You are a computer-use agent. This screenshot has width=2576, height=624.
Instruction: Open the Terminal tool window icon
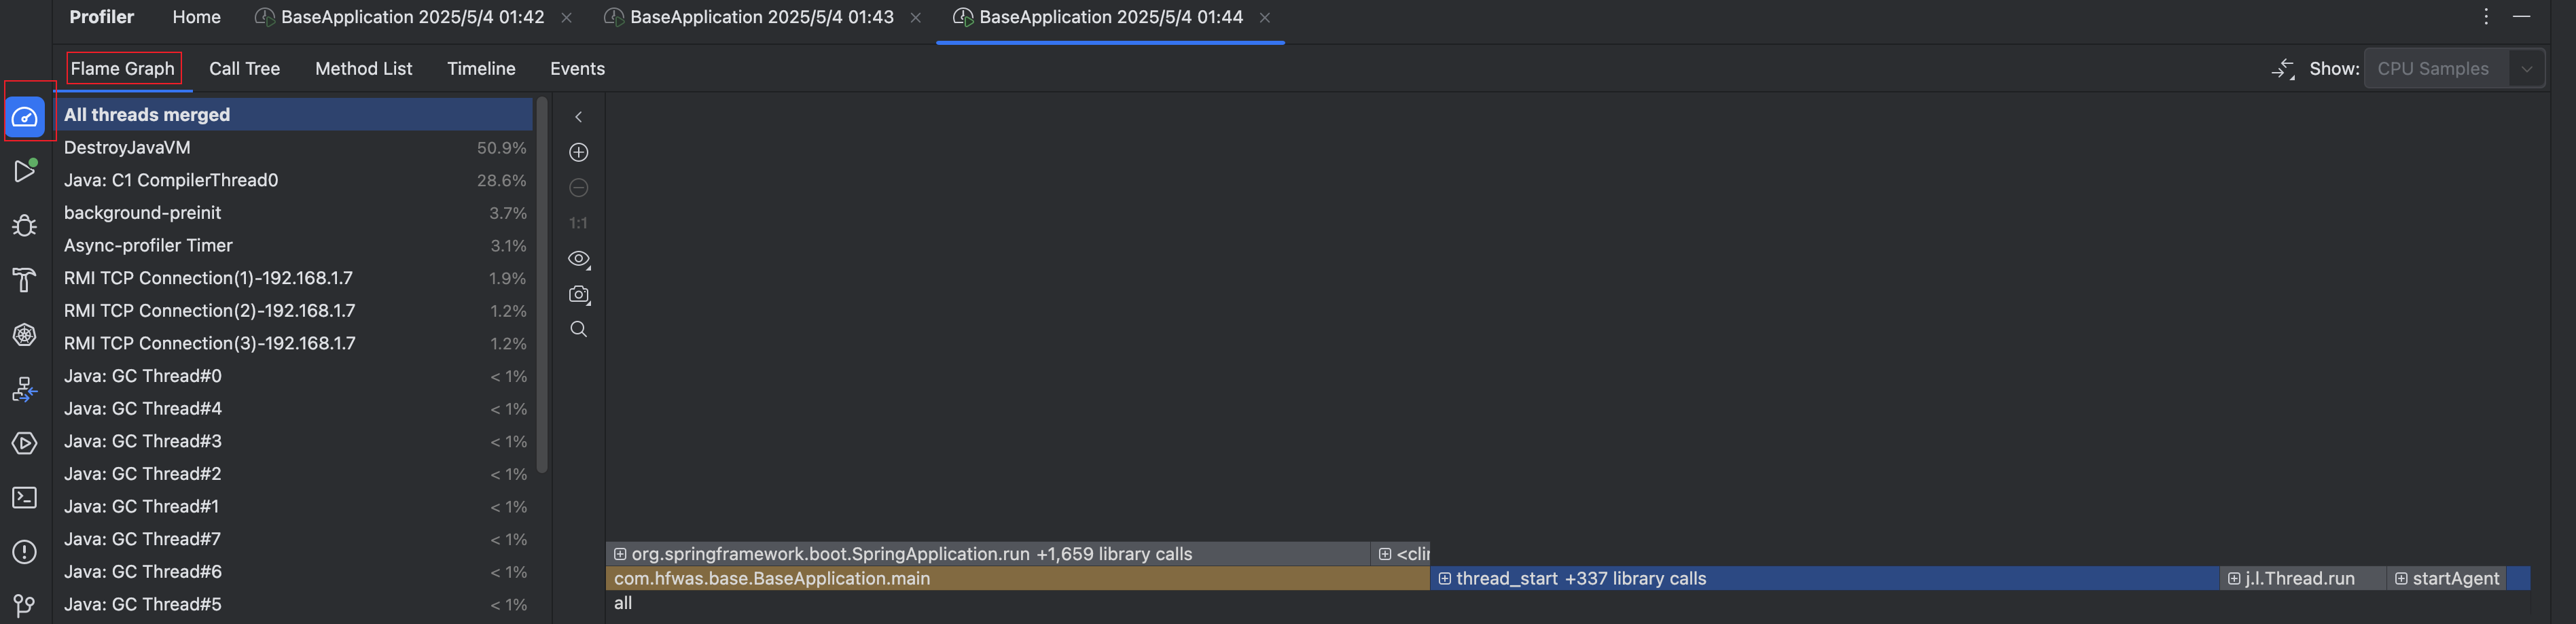click(x=25, y=498)
